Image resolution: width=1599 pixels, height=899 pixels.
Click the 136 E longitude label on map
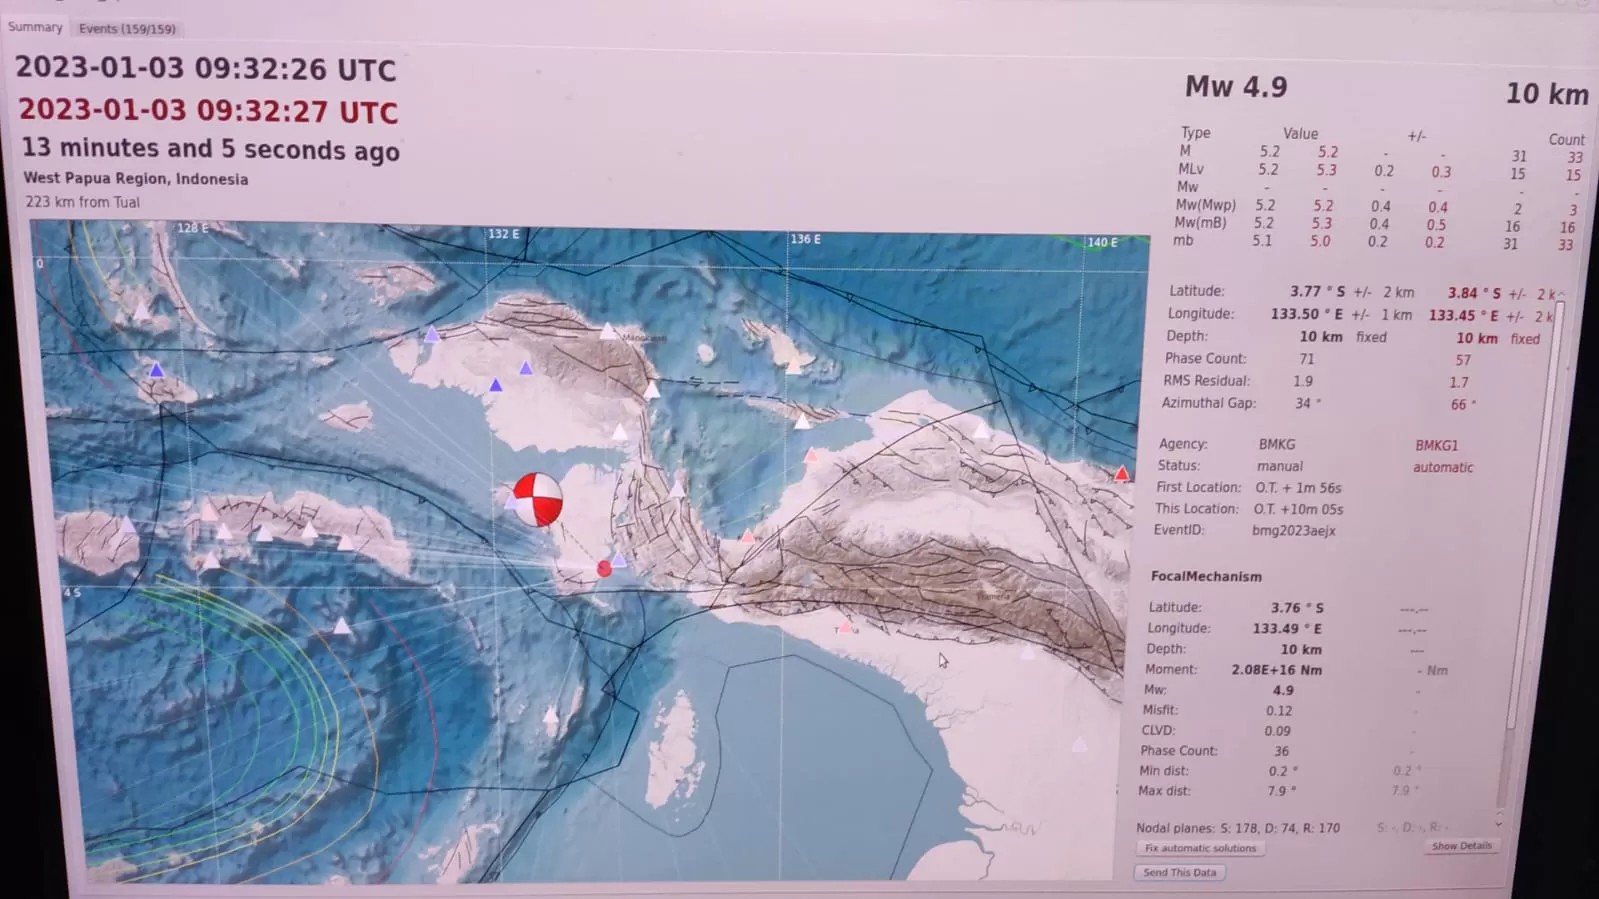click(805, 239)
